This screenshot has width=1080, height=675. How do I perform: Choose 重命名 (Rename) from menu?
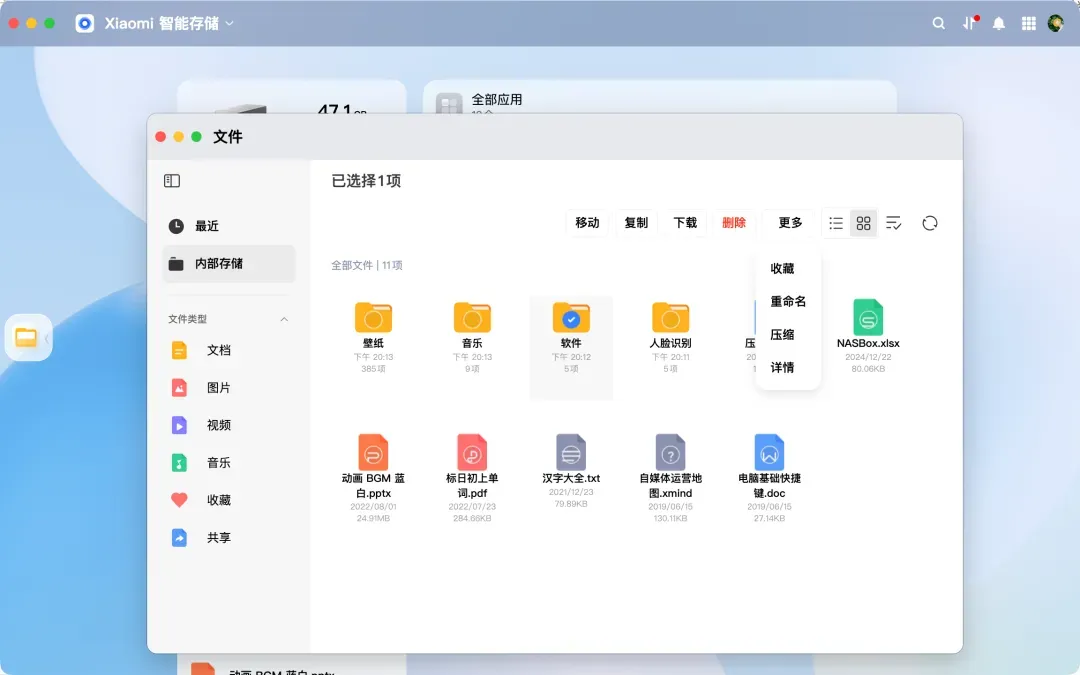(787, 302)
